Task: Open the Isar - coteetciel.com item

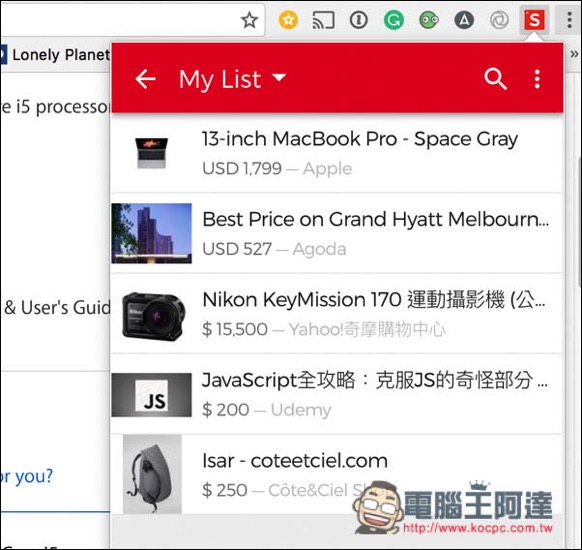Action: click(295, 461)
